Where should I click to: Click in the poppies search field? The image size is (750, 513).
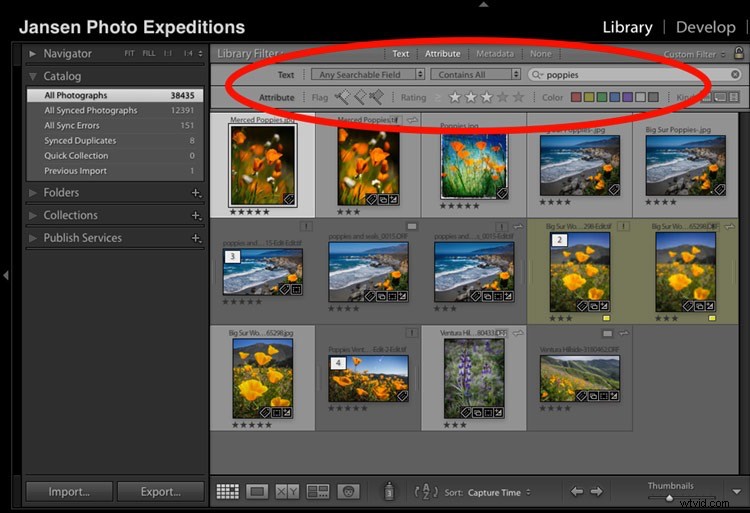click(636, 75)
